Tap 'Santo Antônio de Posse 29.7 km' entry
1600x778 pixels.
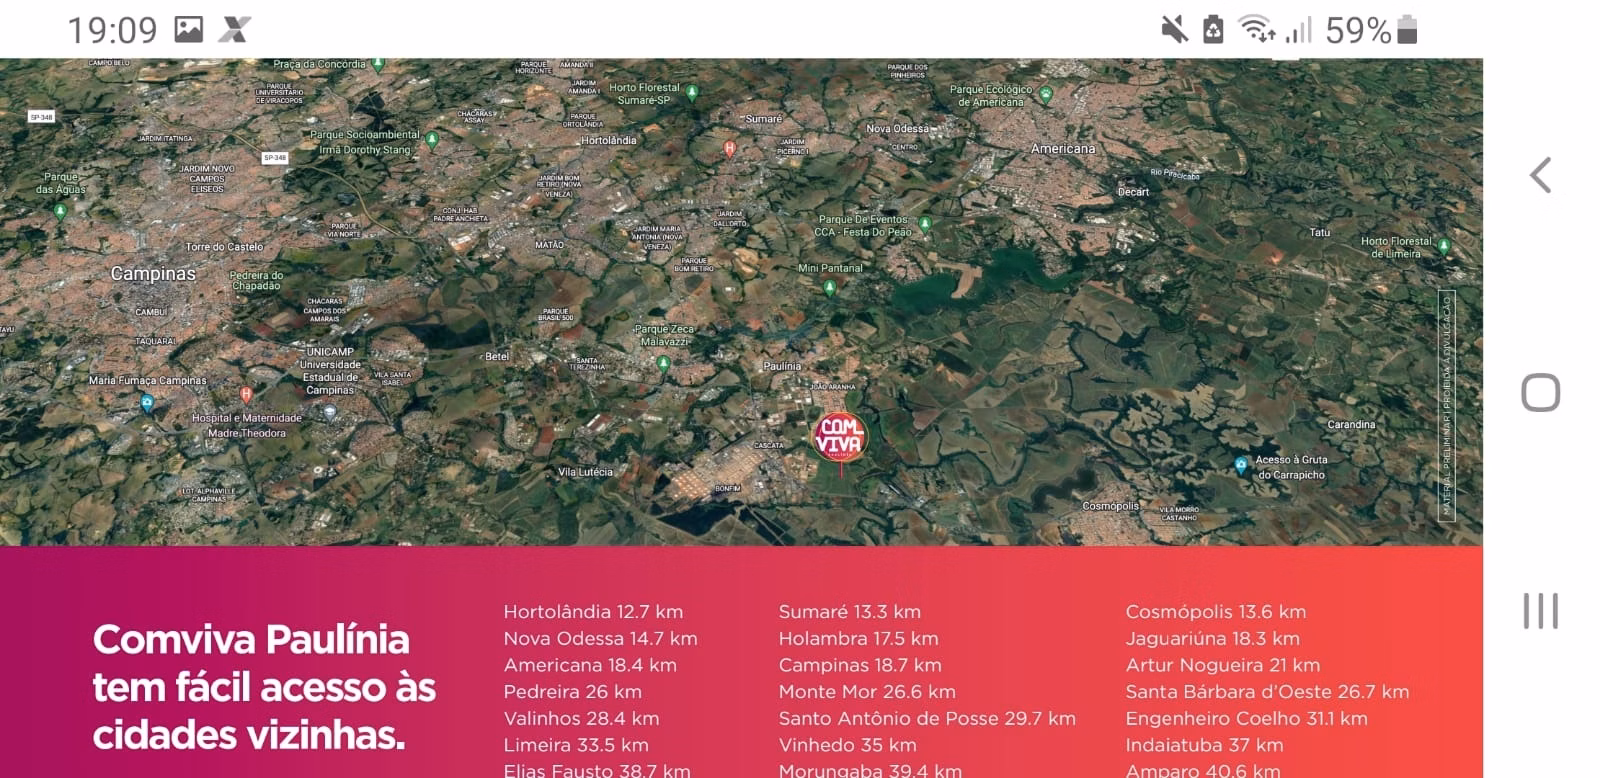coord(927,718)
